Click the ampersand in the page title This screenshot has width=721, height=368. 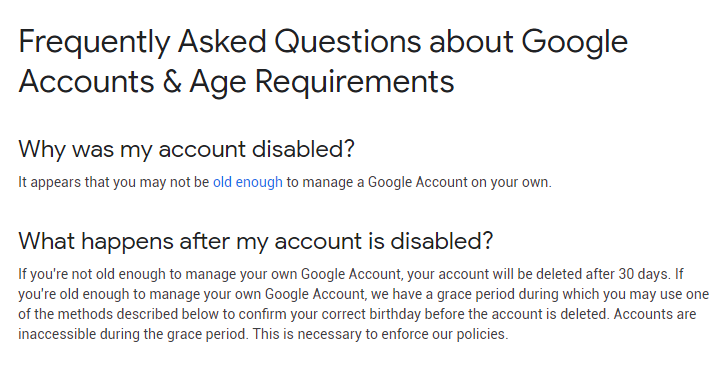[x=172, y=82]
